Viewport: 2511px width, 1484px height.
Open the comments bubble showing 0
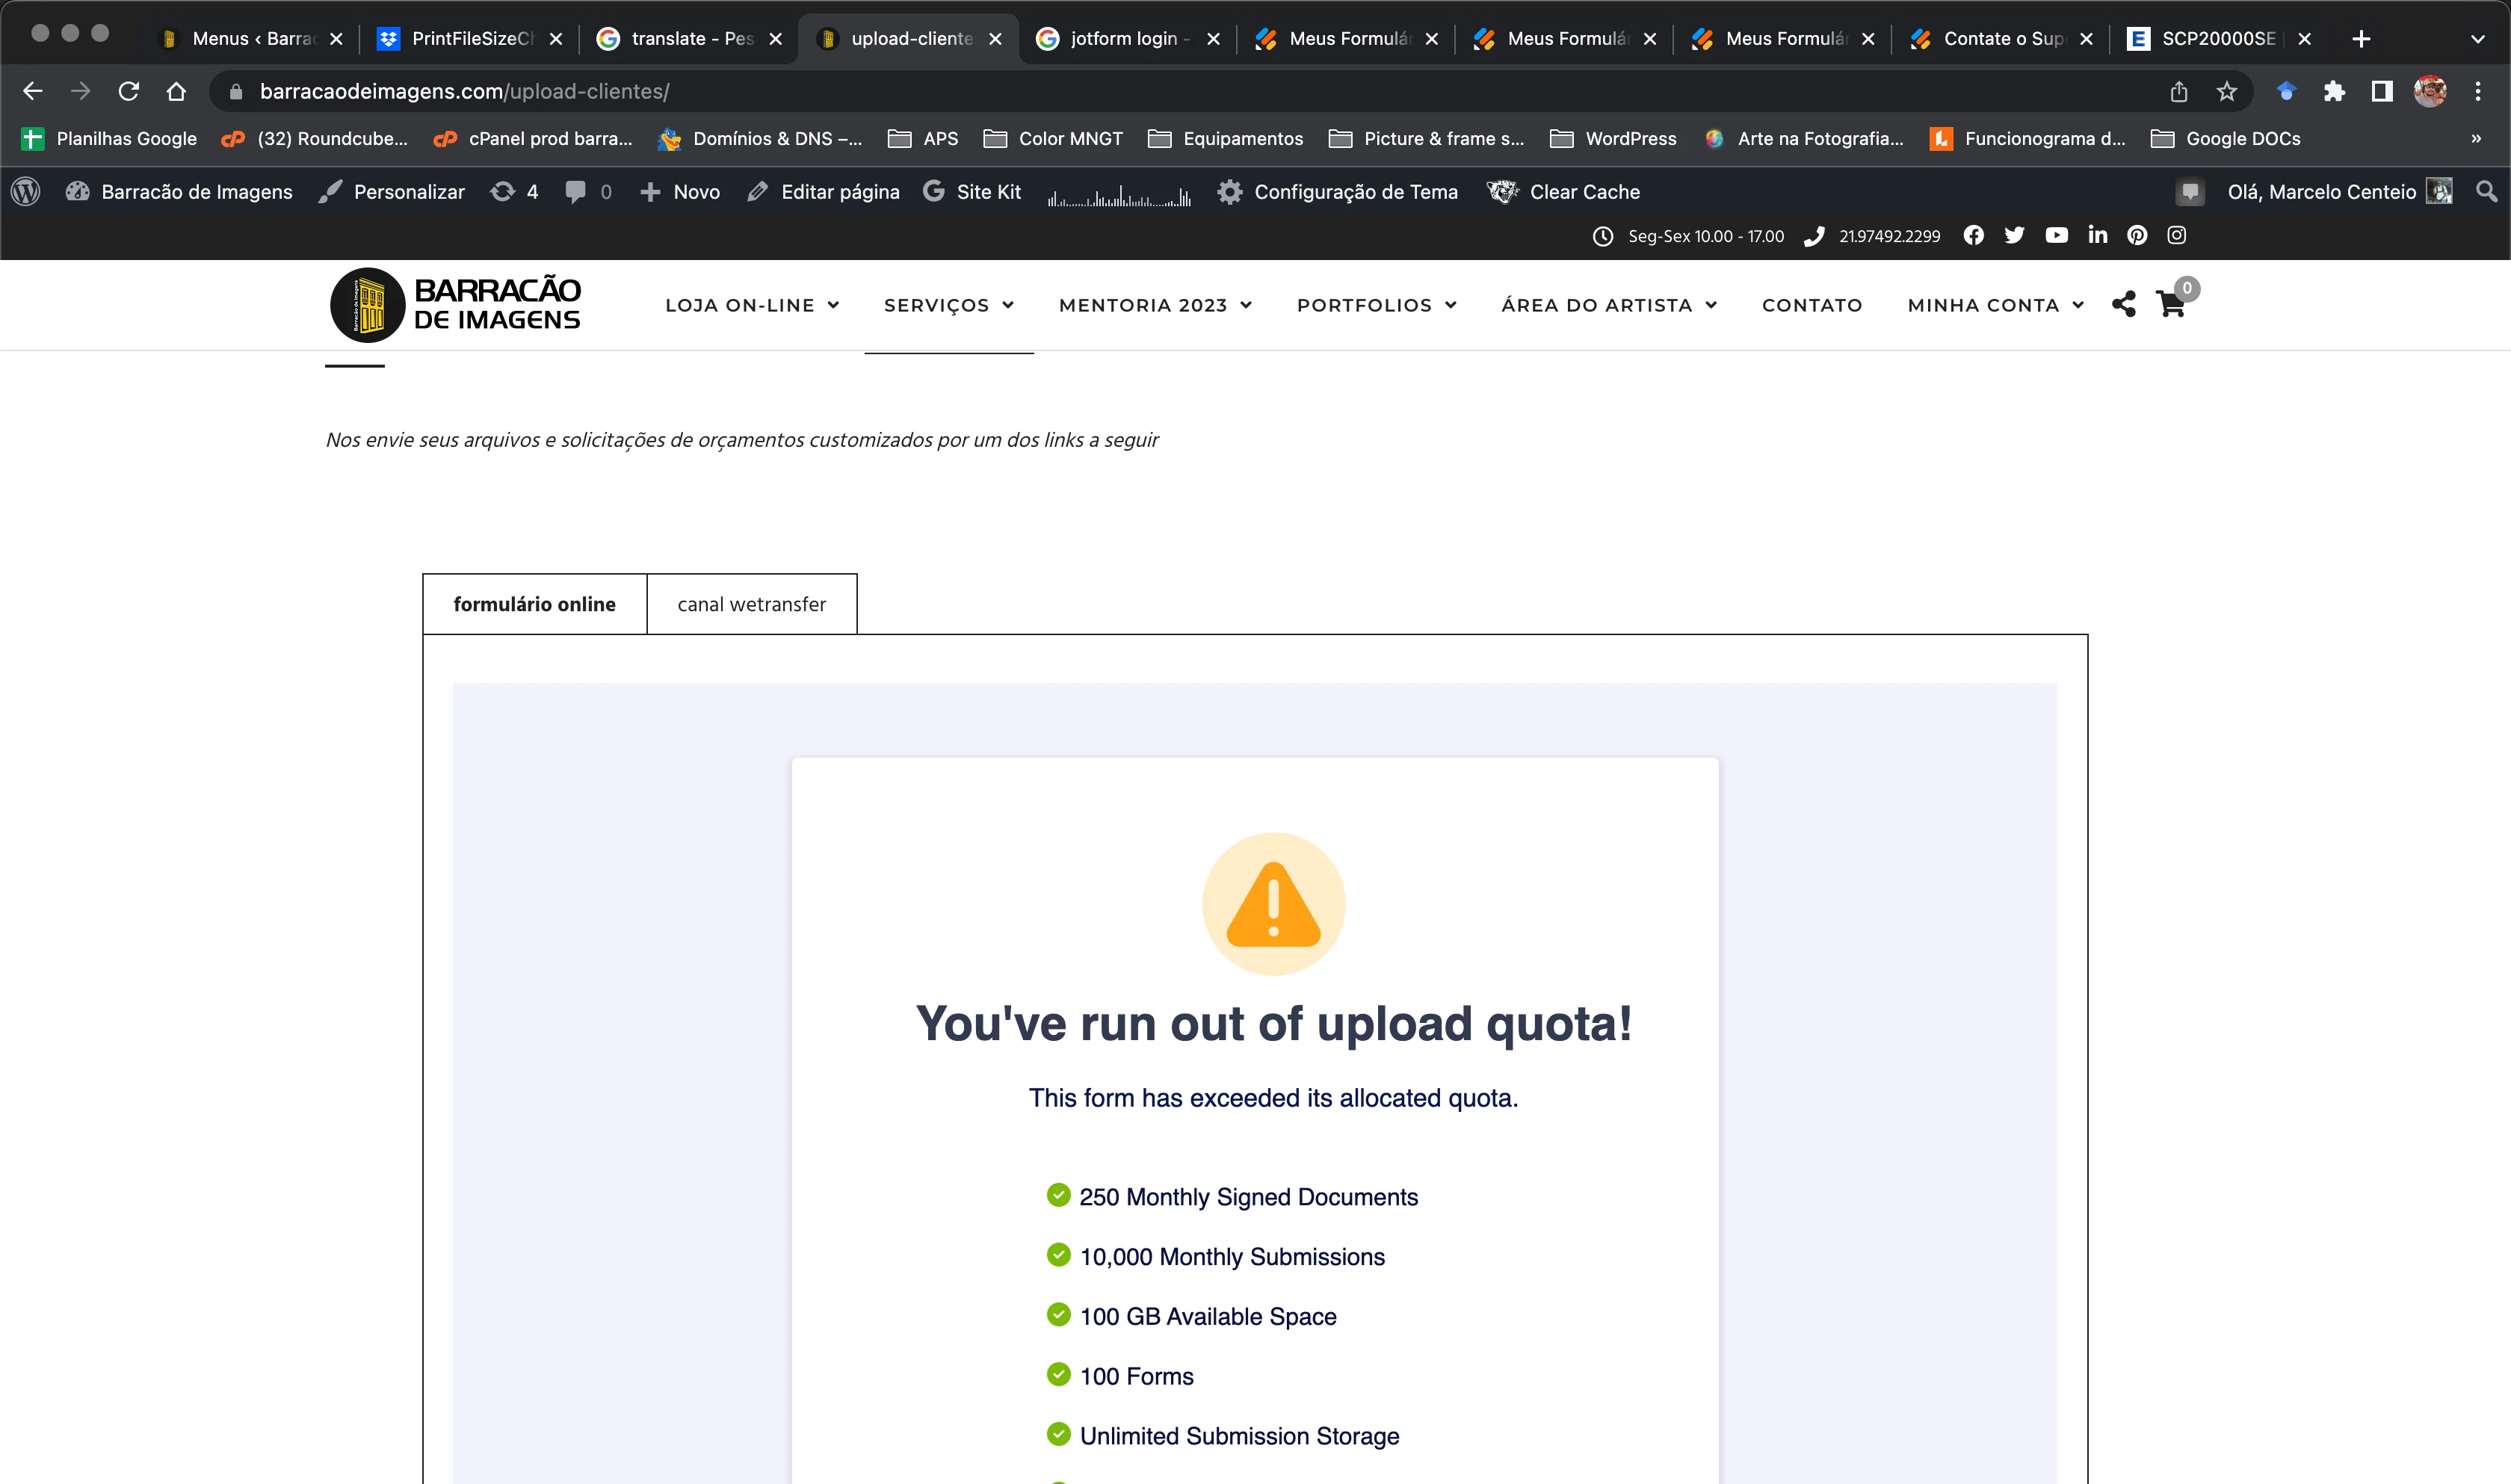click(x=578, y=191)
